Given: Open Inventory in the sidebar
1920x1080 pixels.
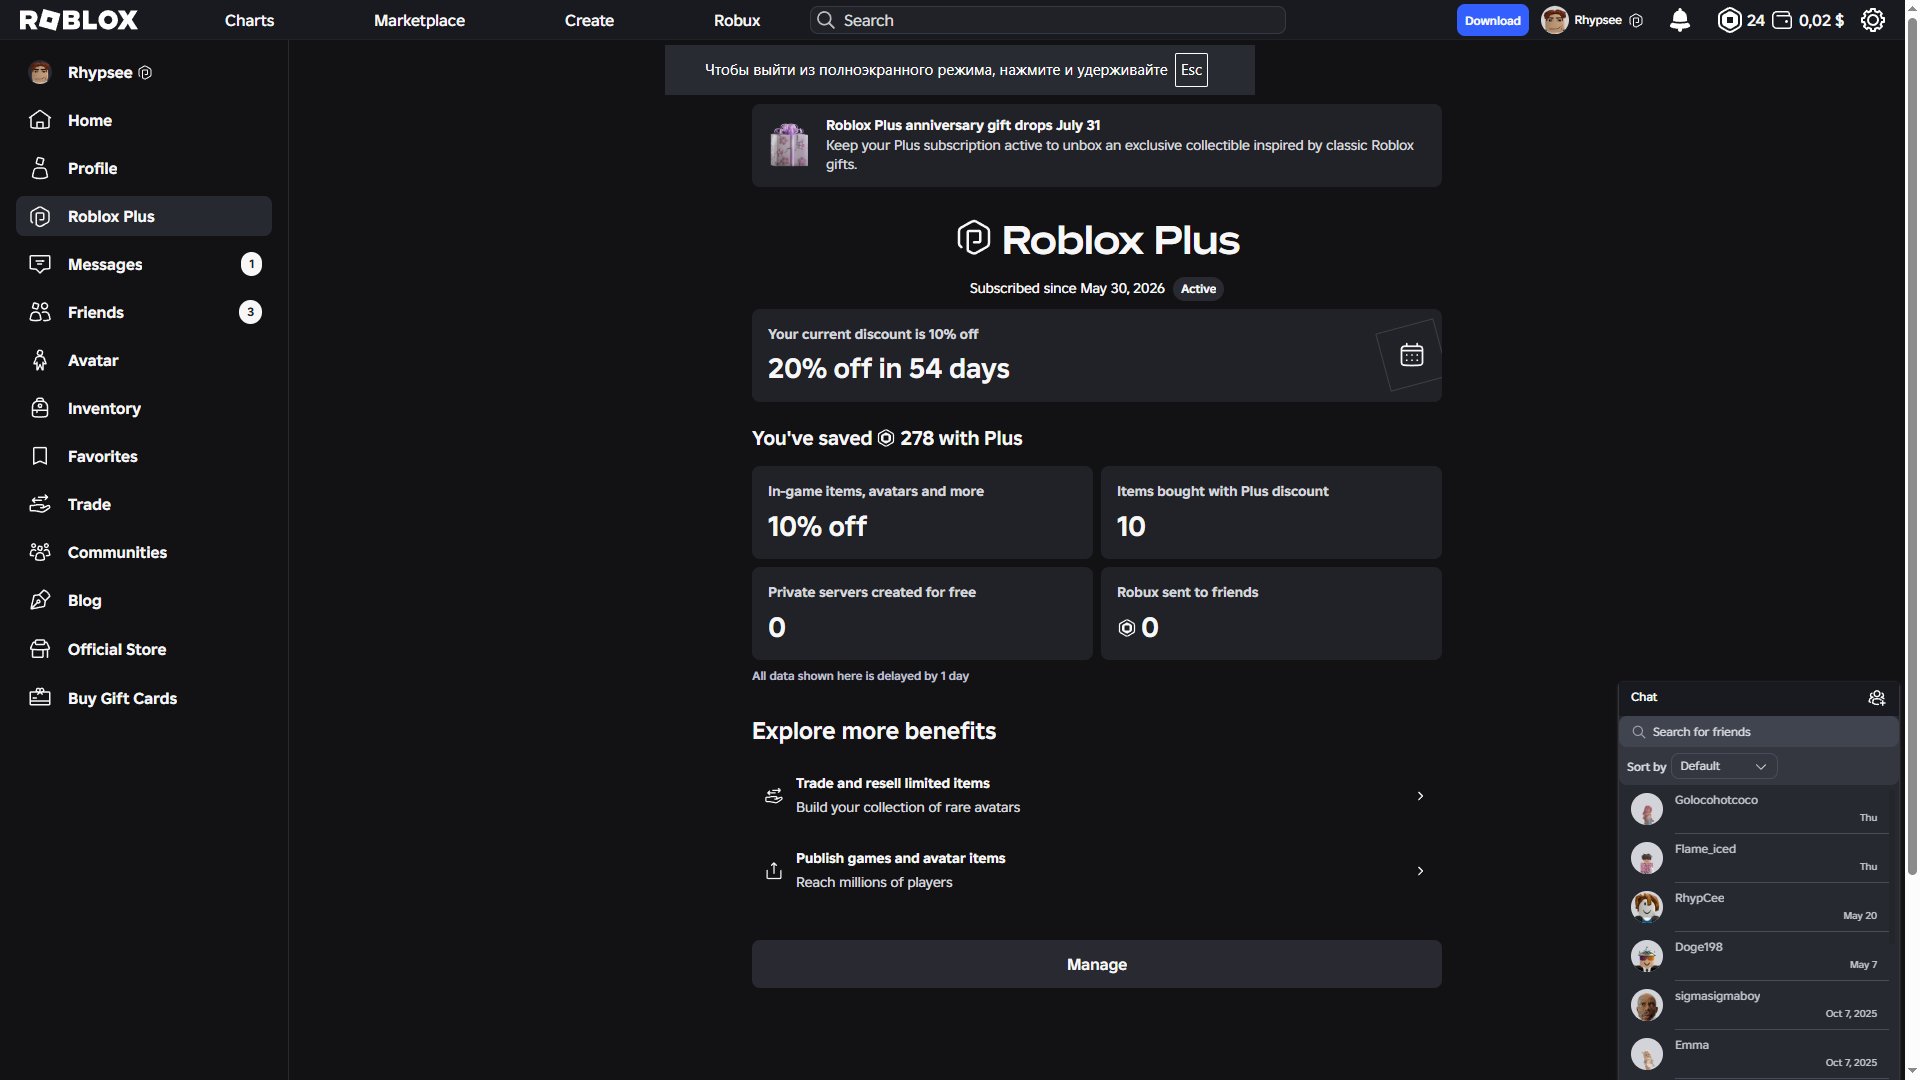Looking at the screenshot, I should 144,408.
